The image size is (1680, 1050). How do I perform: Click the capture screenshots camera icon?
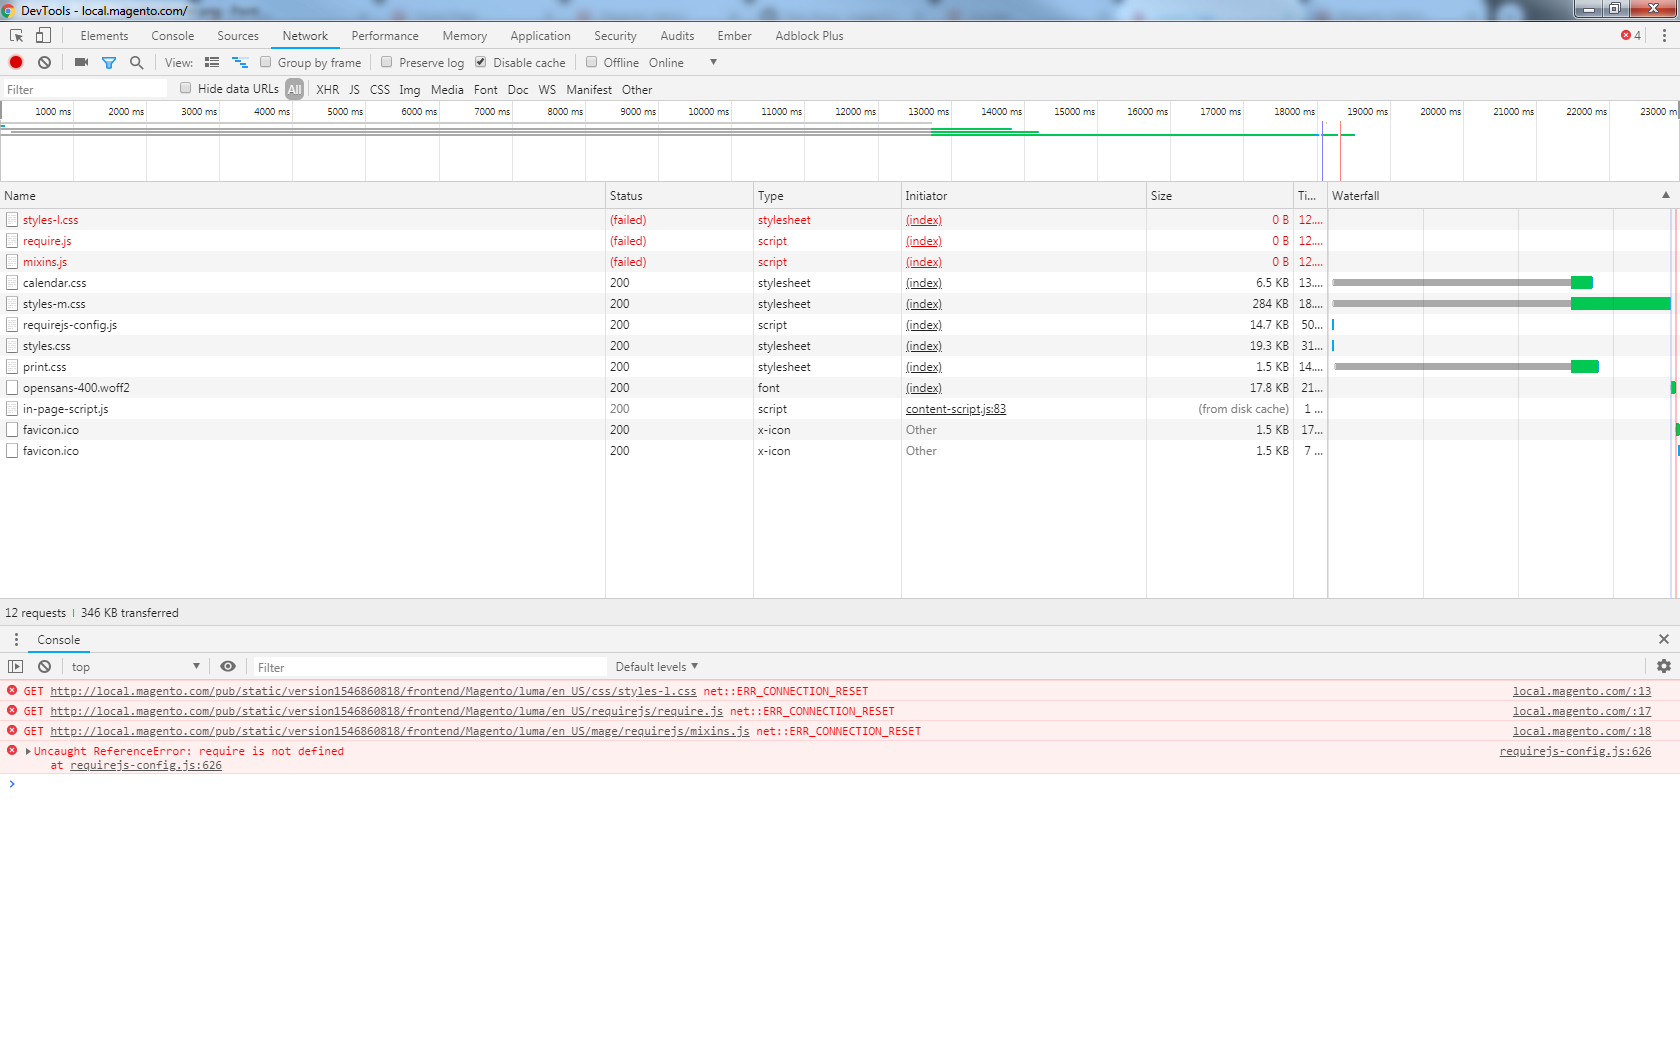click(81, 62)
